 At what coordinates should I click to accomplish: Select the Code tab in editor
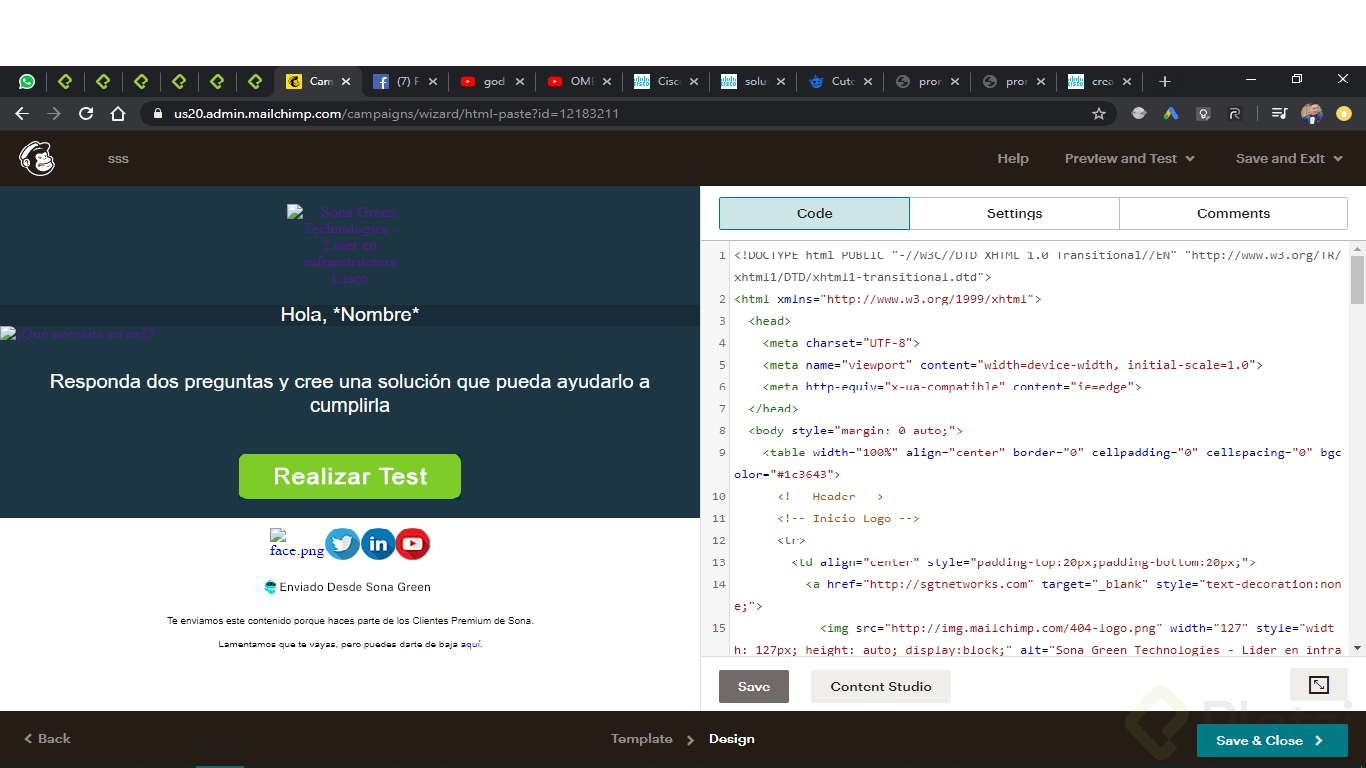(814, 213)
